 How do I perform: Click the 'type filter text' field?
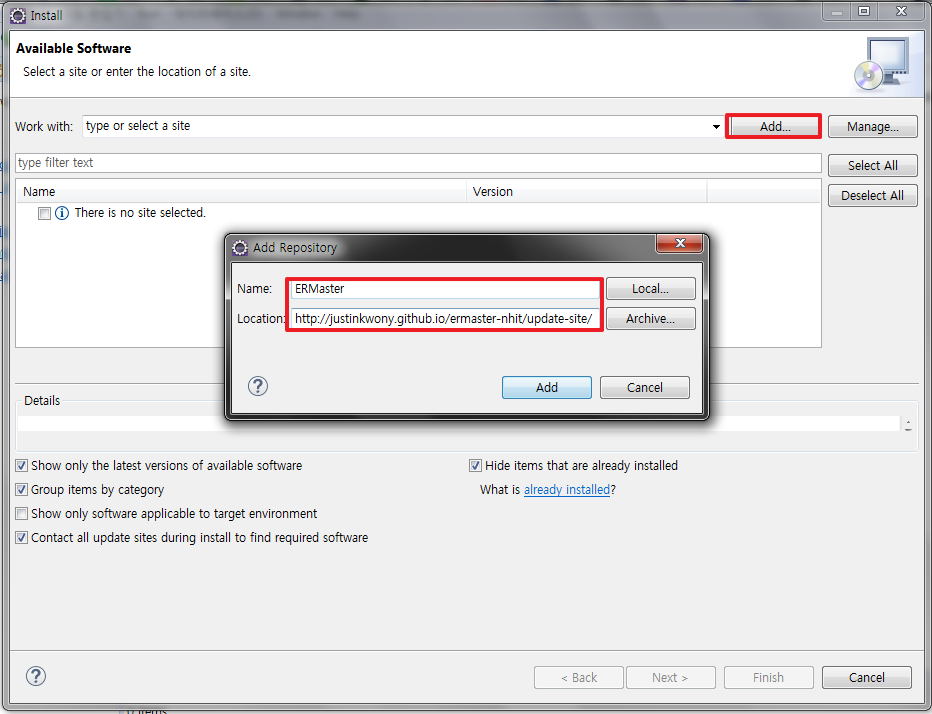[418, 163]
